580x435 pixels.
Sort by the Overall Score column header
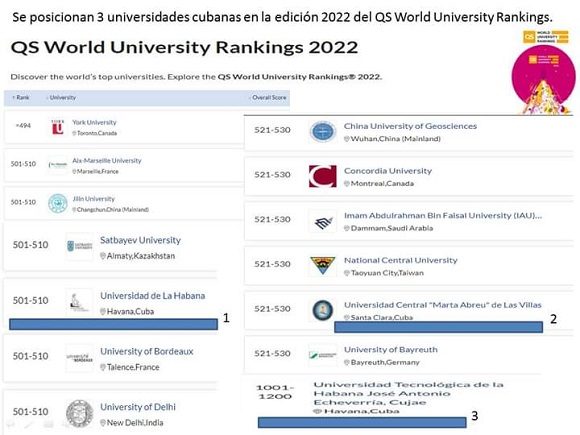(269, 98)
